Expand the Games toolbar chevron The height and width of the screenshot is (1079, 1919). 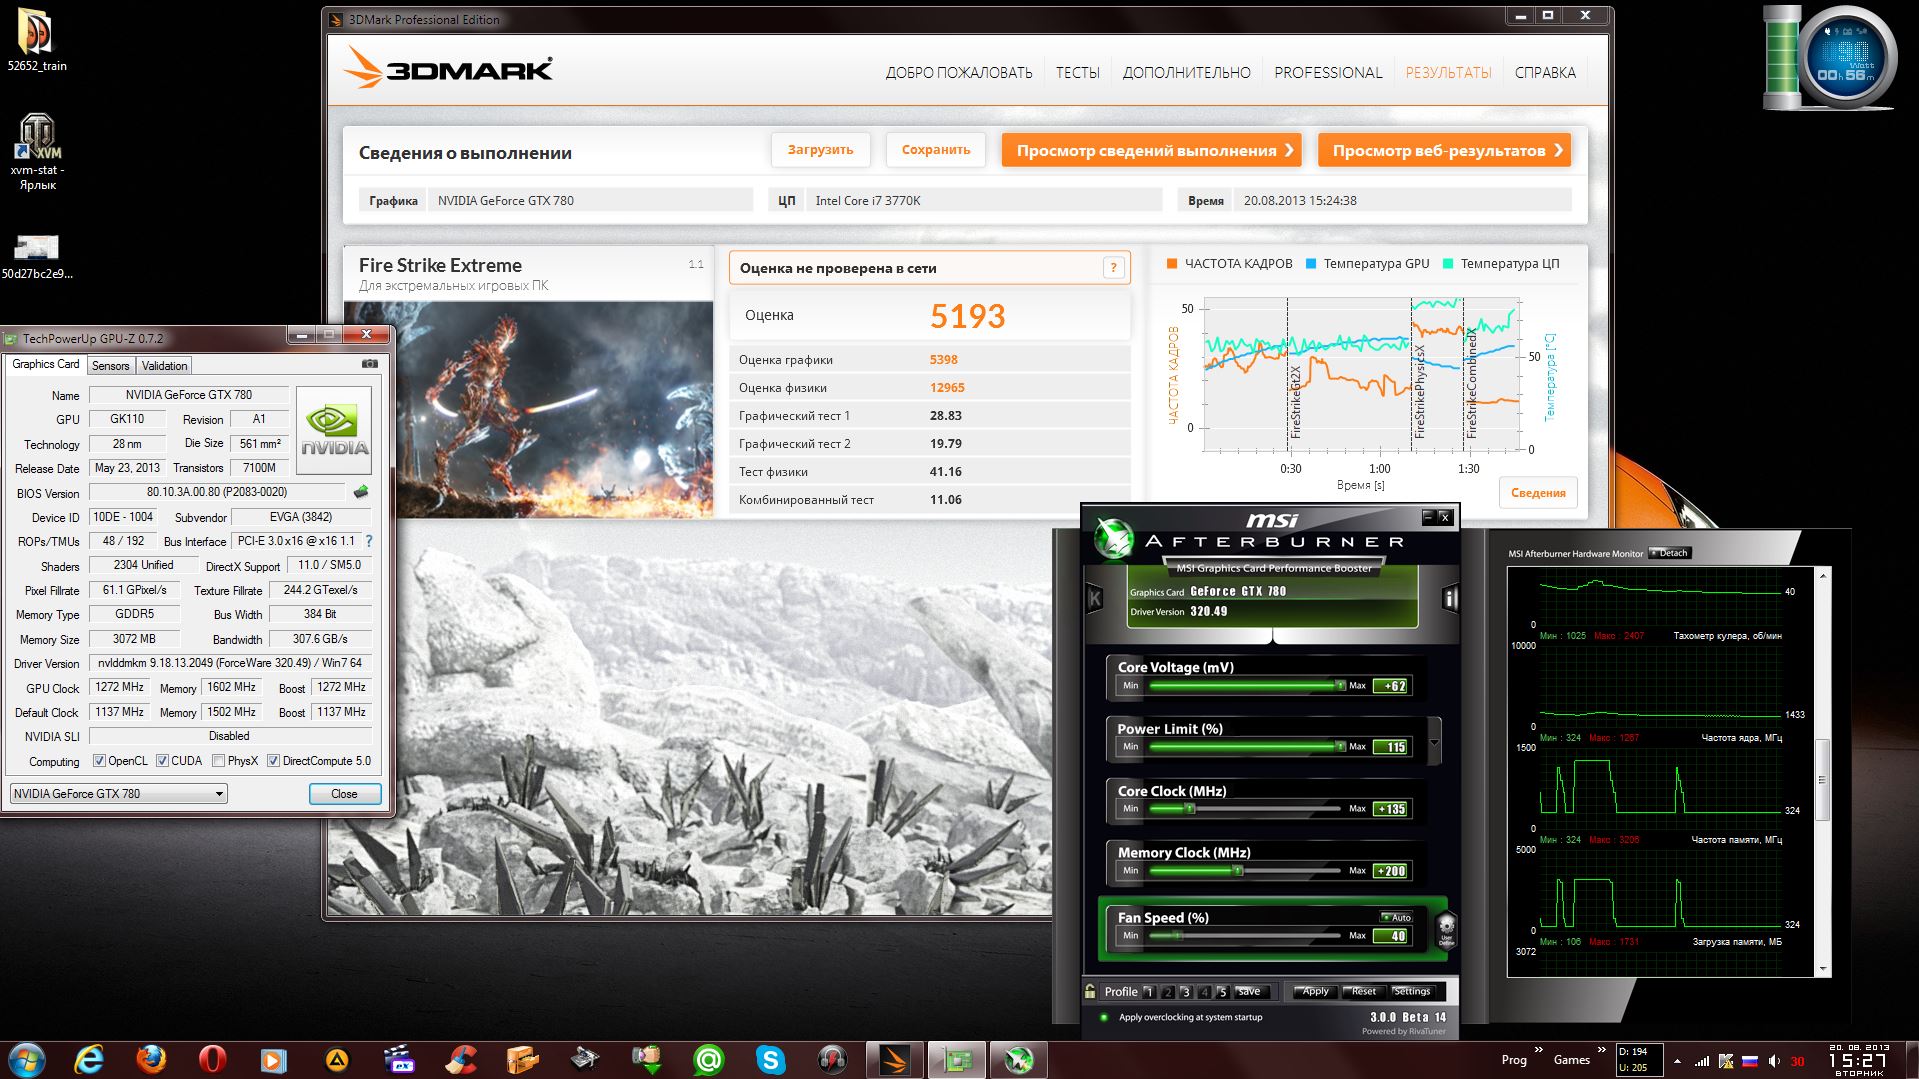(x=1602, y=1051)
